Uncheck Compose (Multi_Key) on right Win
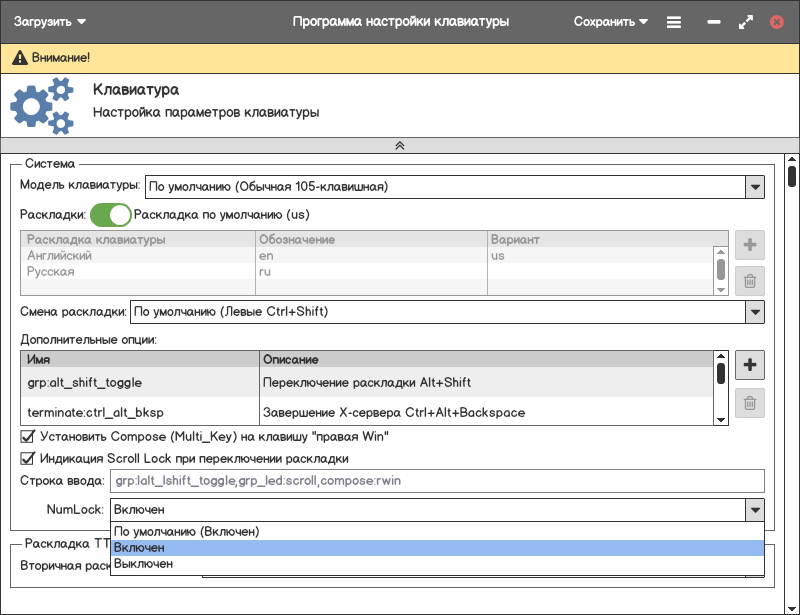Viewport: 800px width, 615px height. (x=28, y=437)
